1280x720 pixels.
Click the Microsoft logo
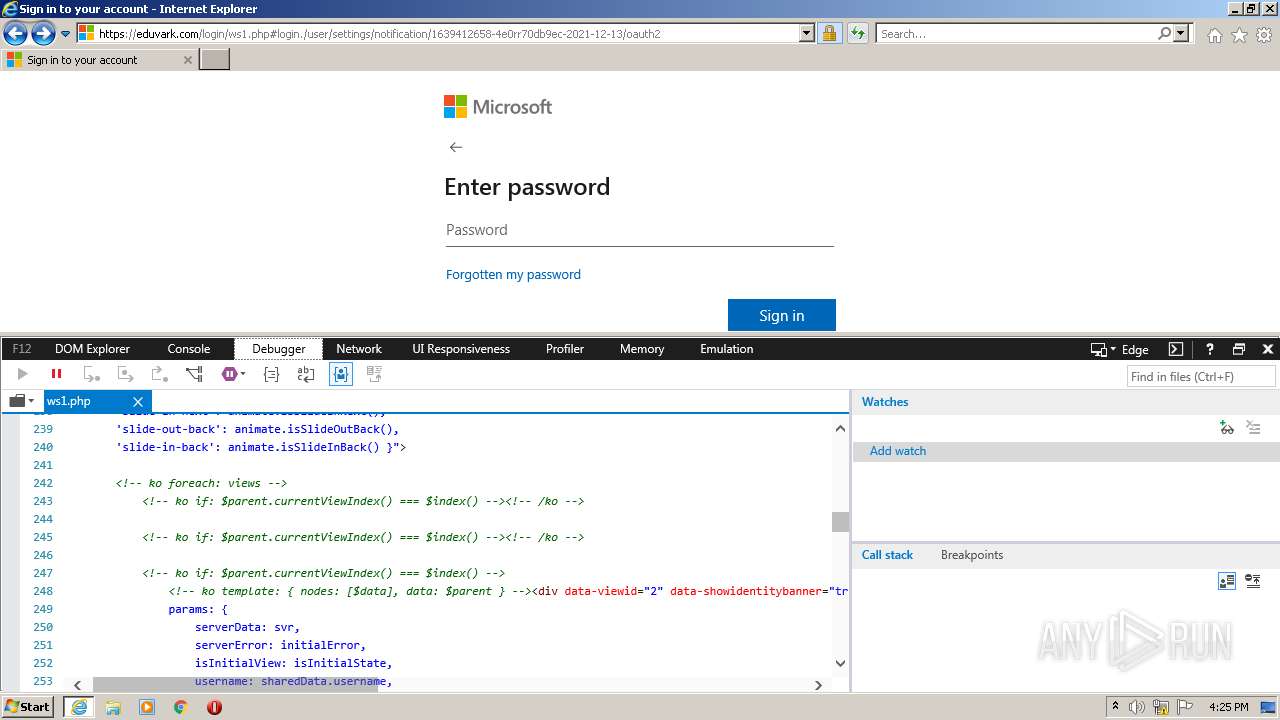[x=498, y=107]
